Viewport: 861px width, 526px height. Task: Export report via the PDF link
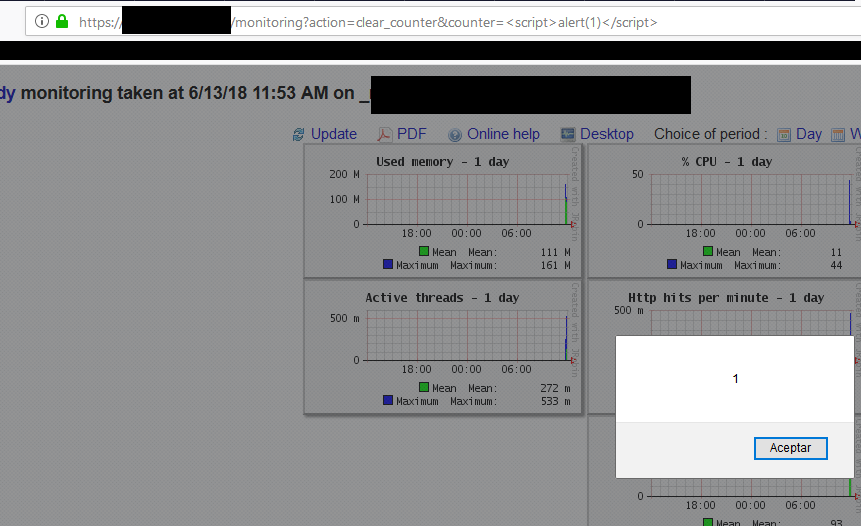[x=411, y=134]
